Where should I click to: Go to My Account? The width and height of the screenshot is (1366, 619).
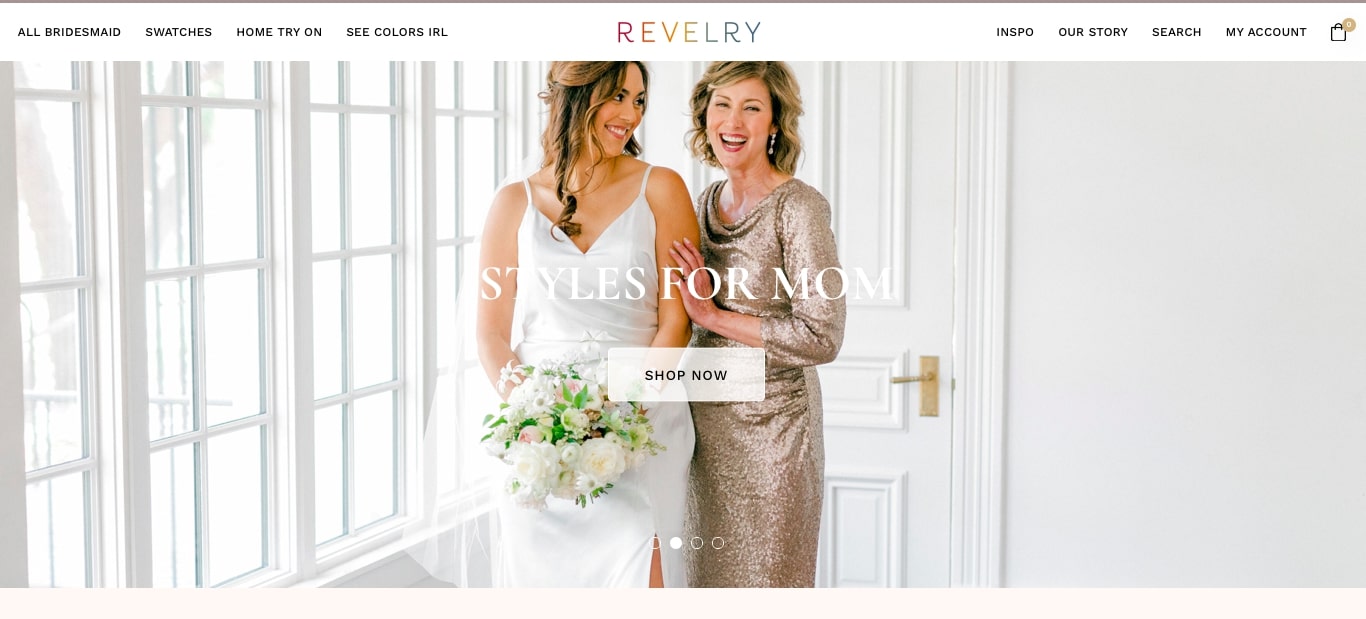tap(1266, 32)
